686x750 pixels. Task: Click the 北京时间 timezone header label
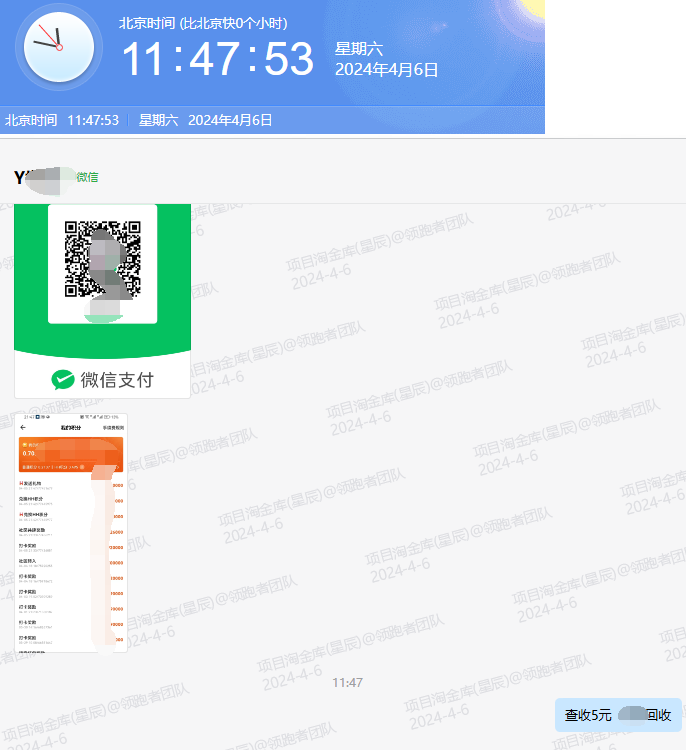click(x=203, y=23)
